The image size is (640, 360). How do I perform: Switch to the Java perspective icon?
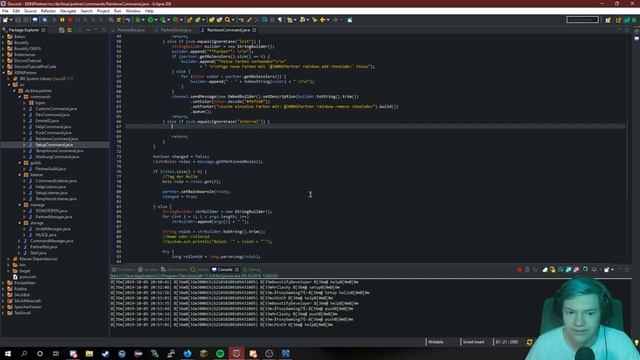tap(618, 20)
